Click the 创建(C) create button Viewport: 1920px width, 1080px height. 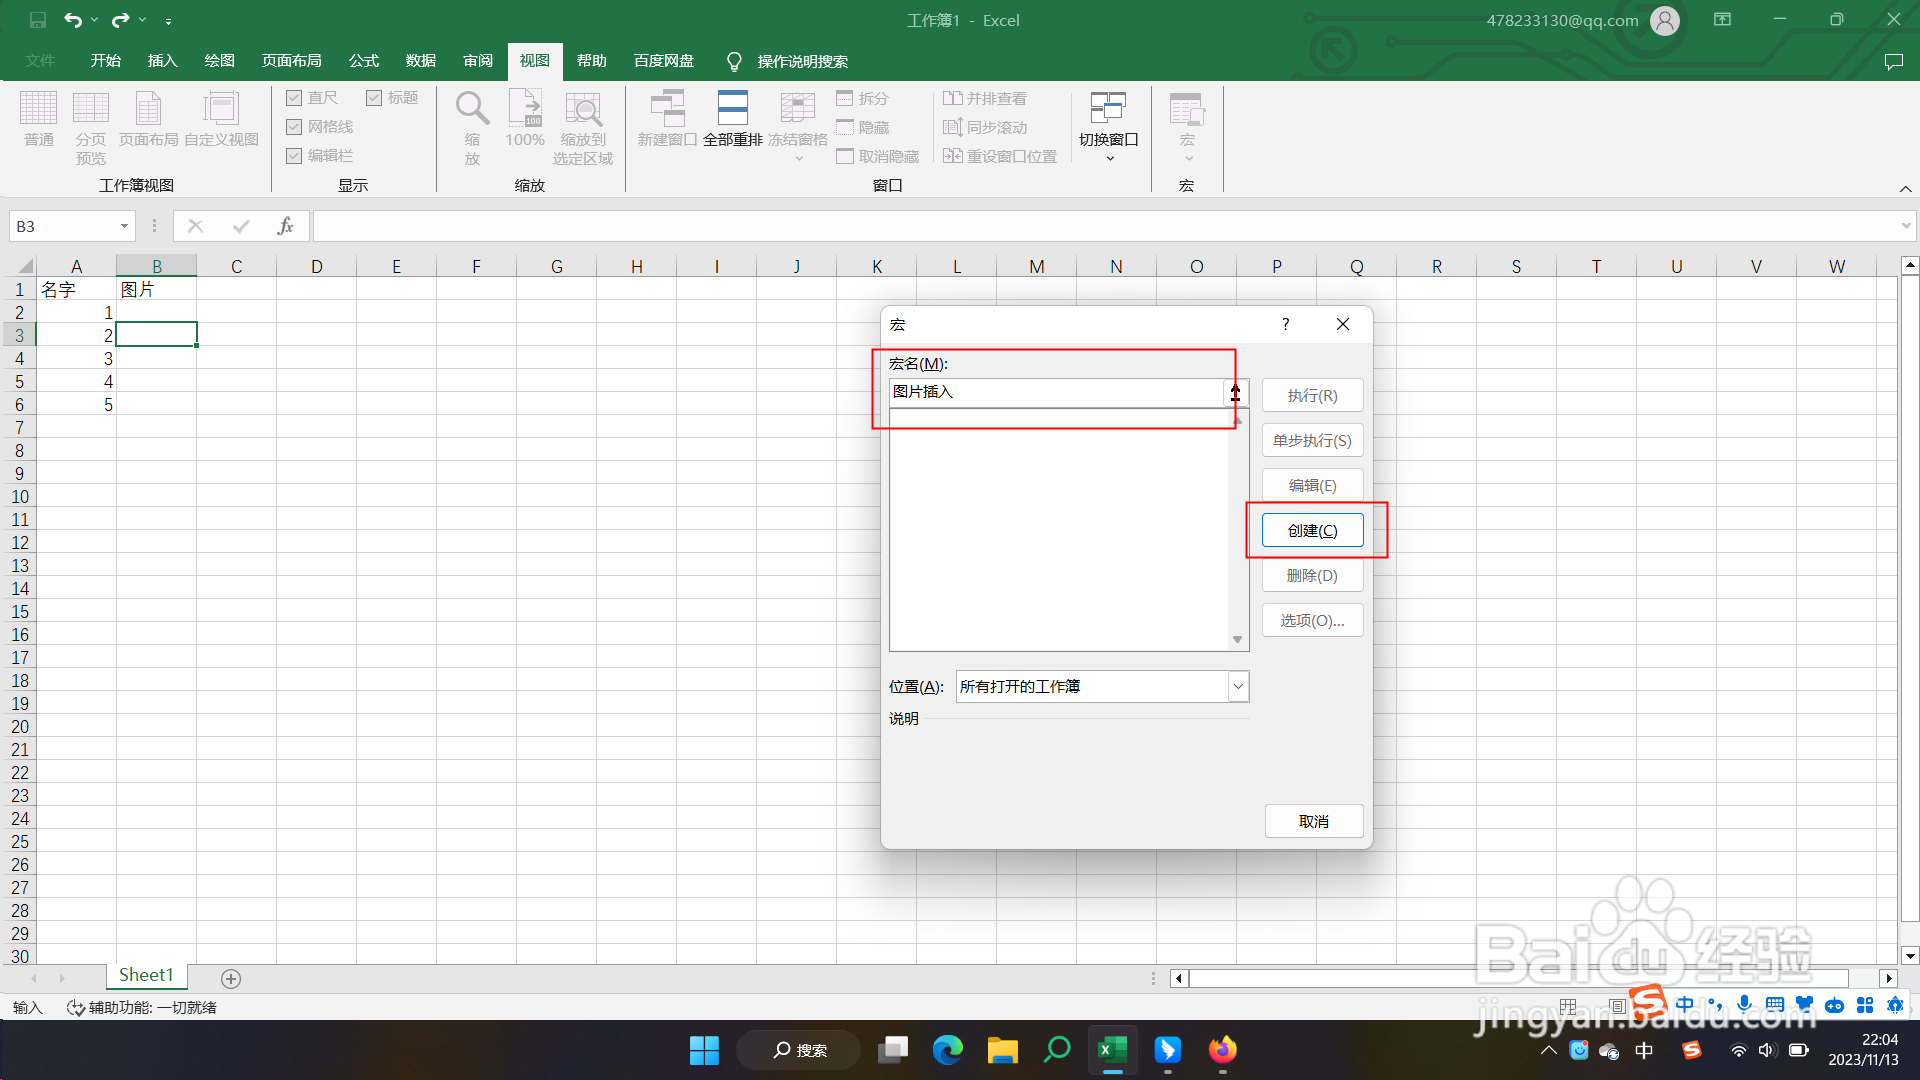click(1312, 531)
